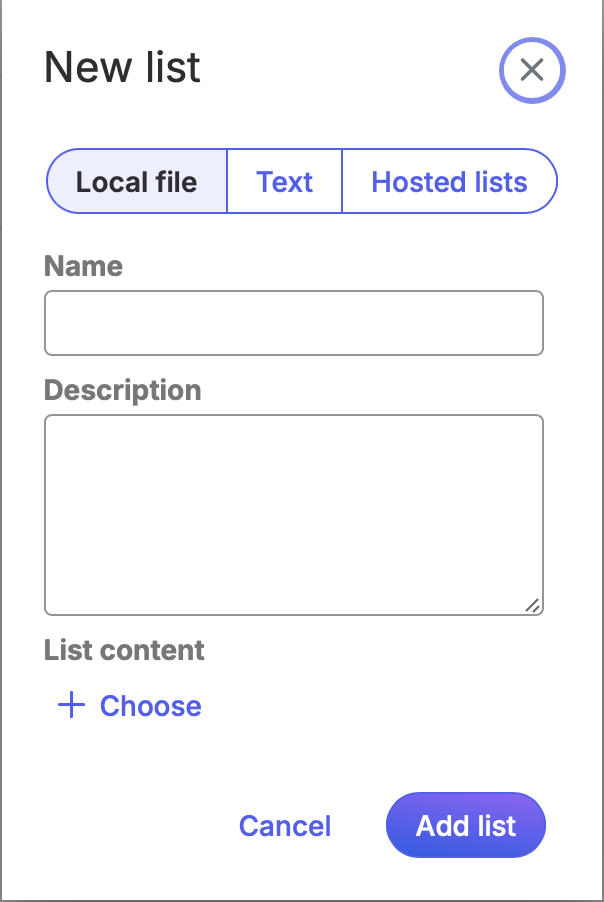604x902 pixels.
Task: Submit the form with the purple Add list button
Action: 466,825
